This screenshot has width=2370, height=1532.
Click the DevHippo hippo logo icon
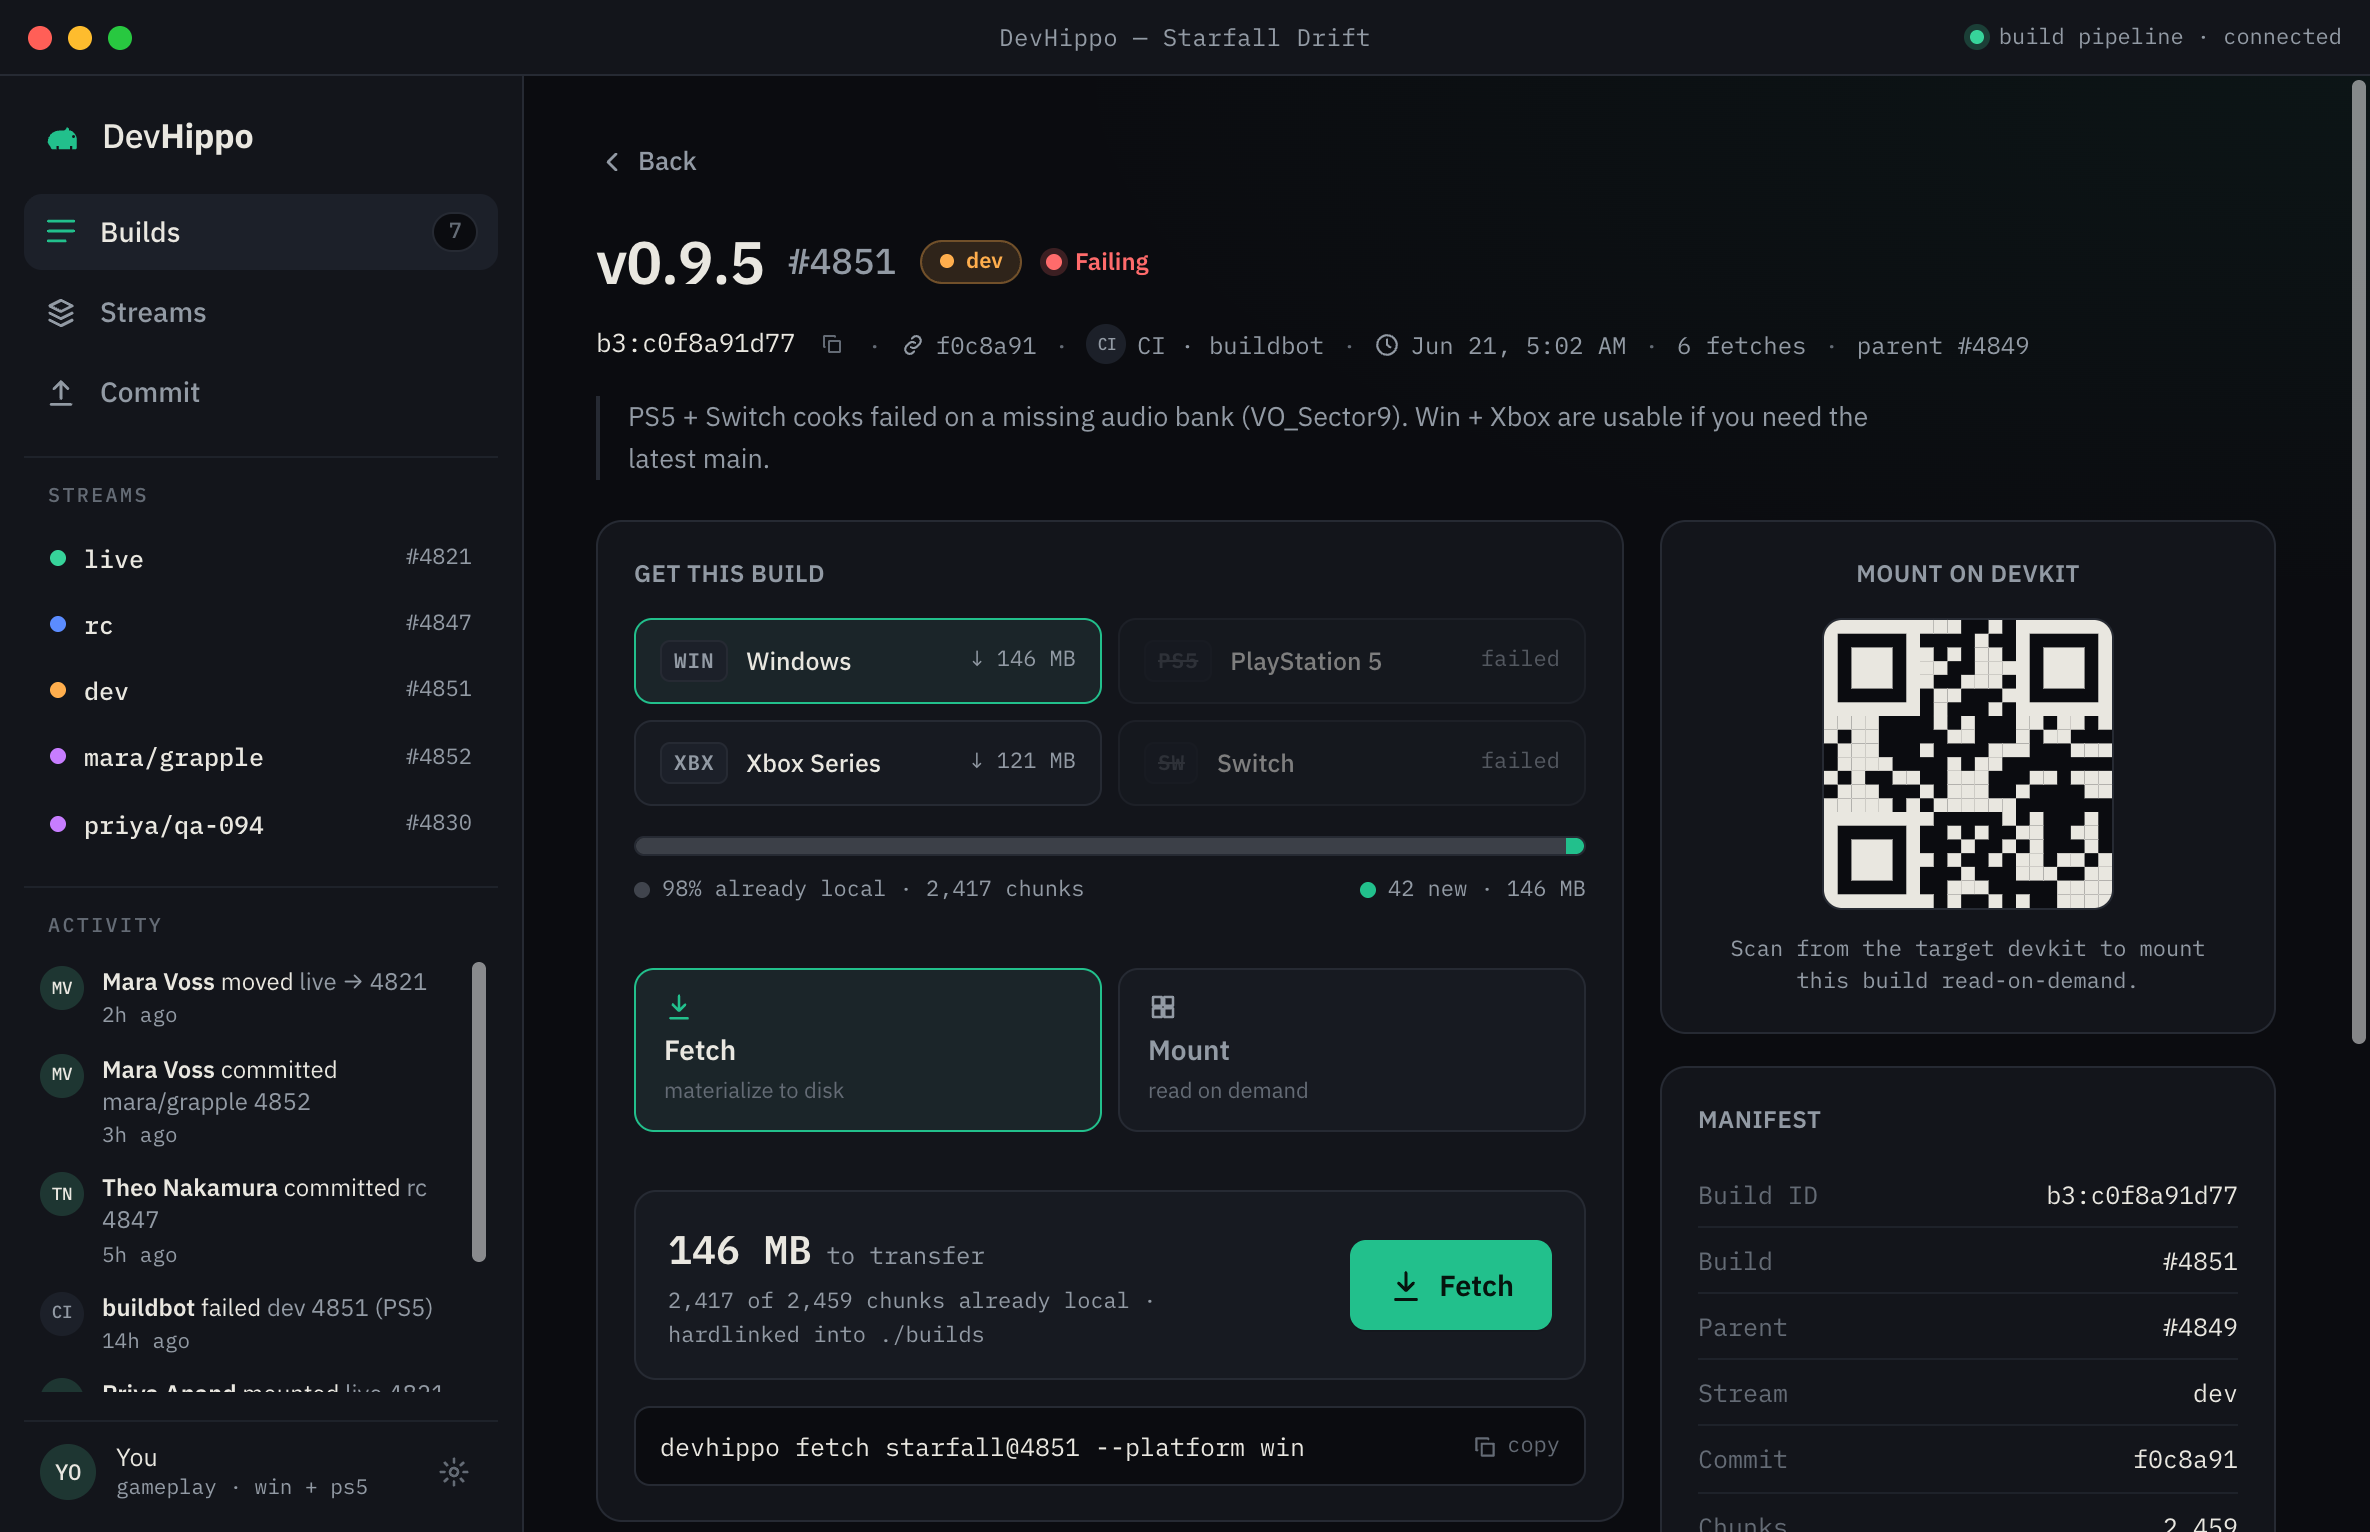point(63,138)
